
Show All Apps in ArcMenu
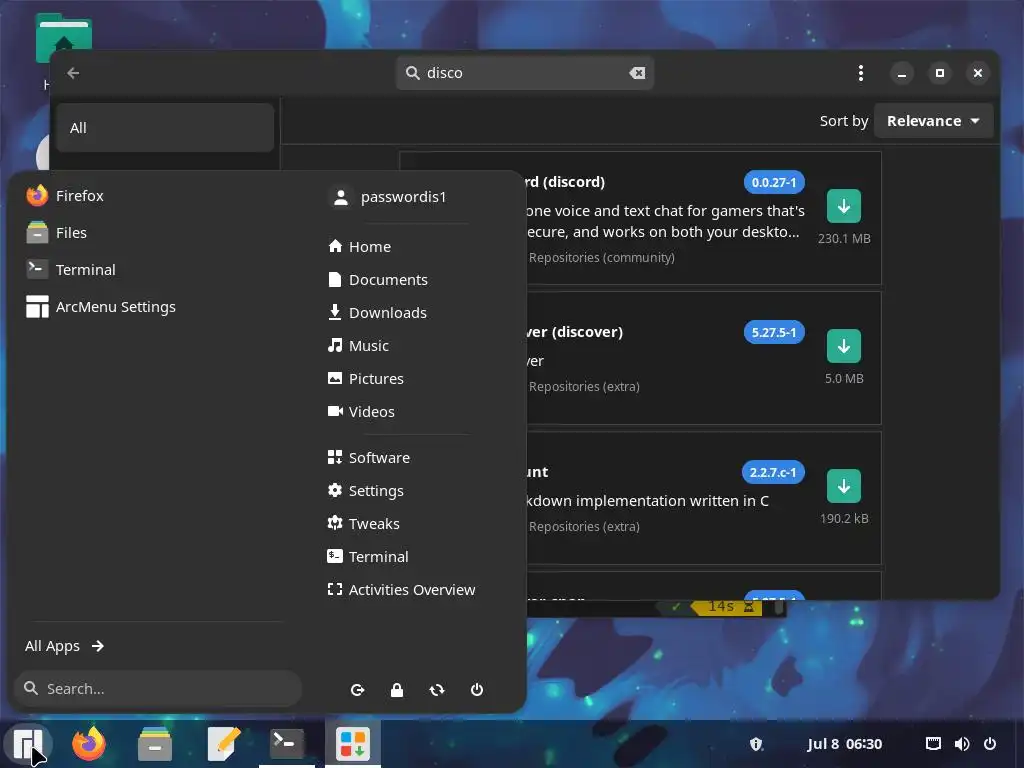65,646
